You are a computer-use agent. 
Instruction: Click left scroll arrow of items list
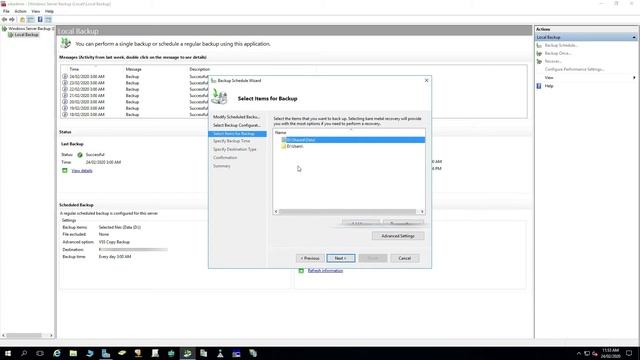(276, 211)
